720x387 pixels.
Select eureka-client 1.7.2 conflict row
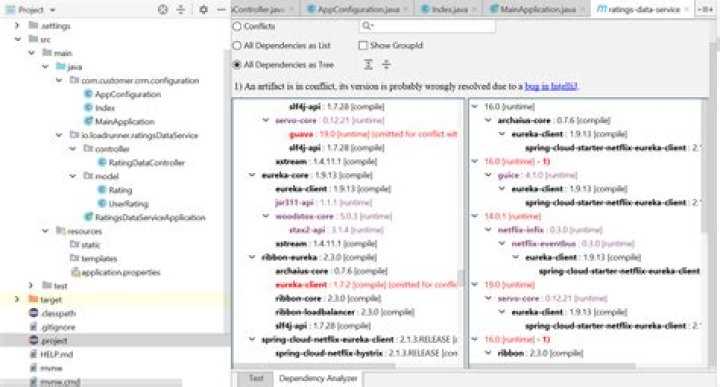coord(366,285)
